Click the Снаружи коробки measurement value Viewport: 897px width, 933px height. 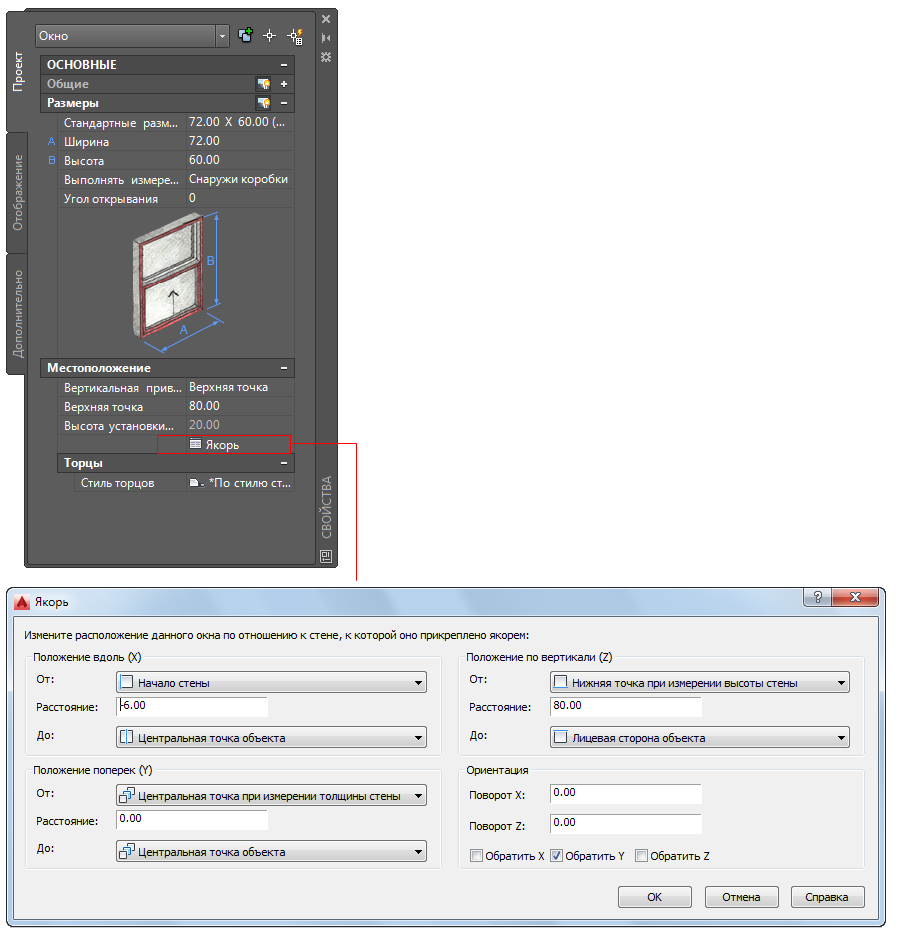click(x=240, y=179)
